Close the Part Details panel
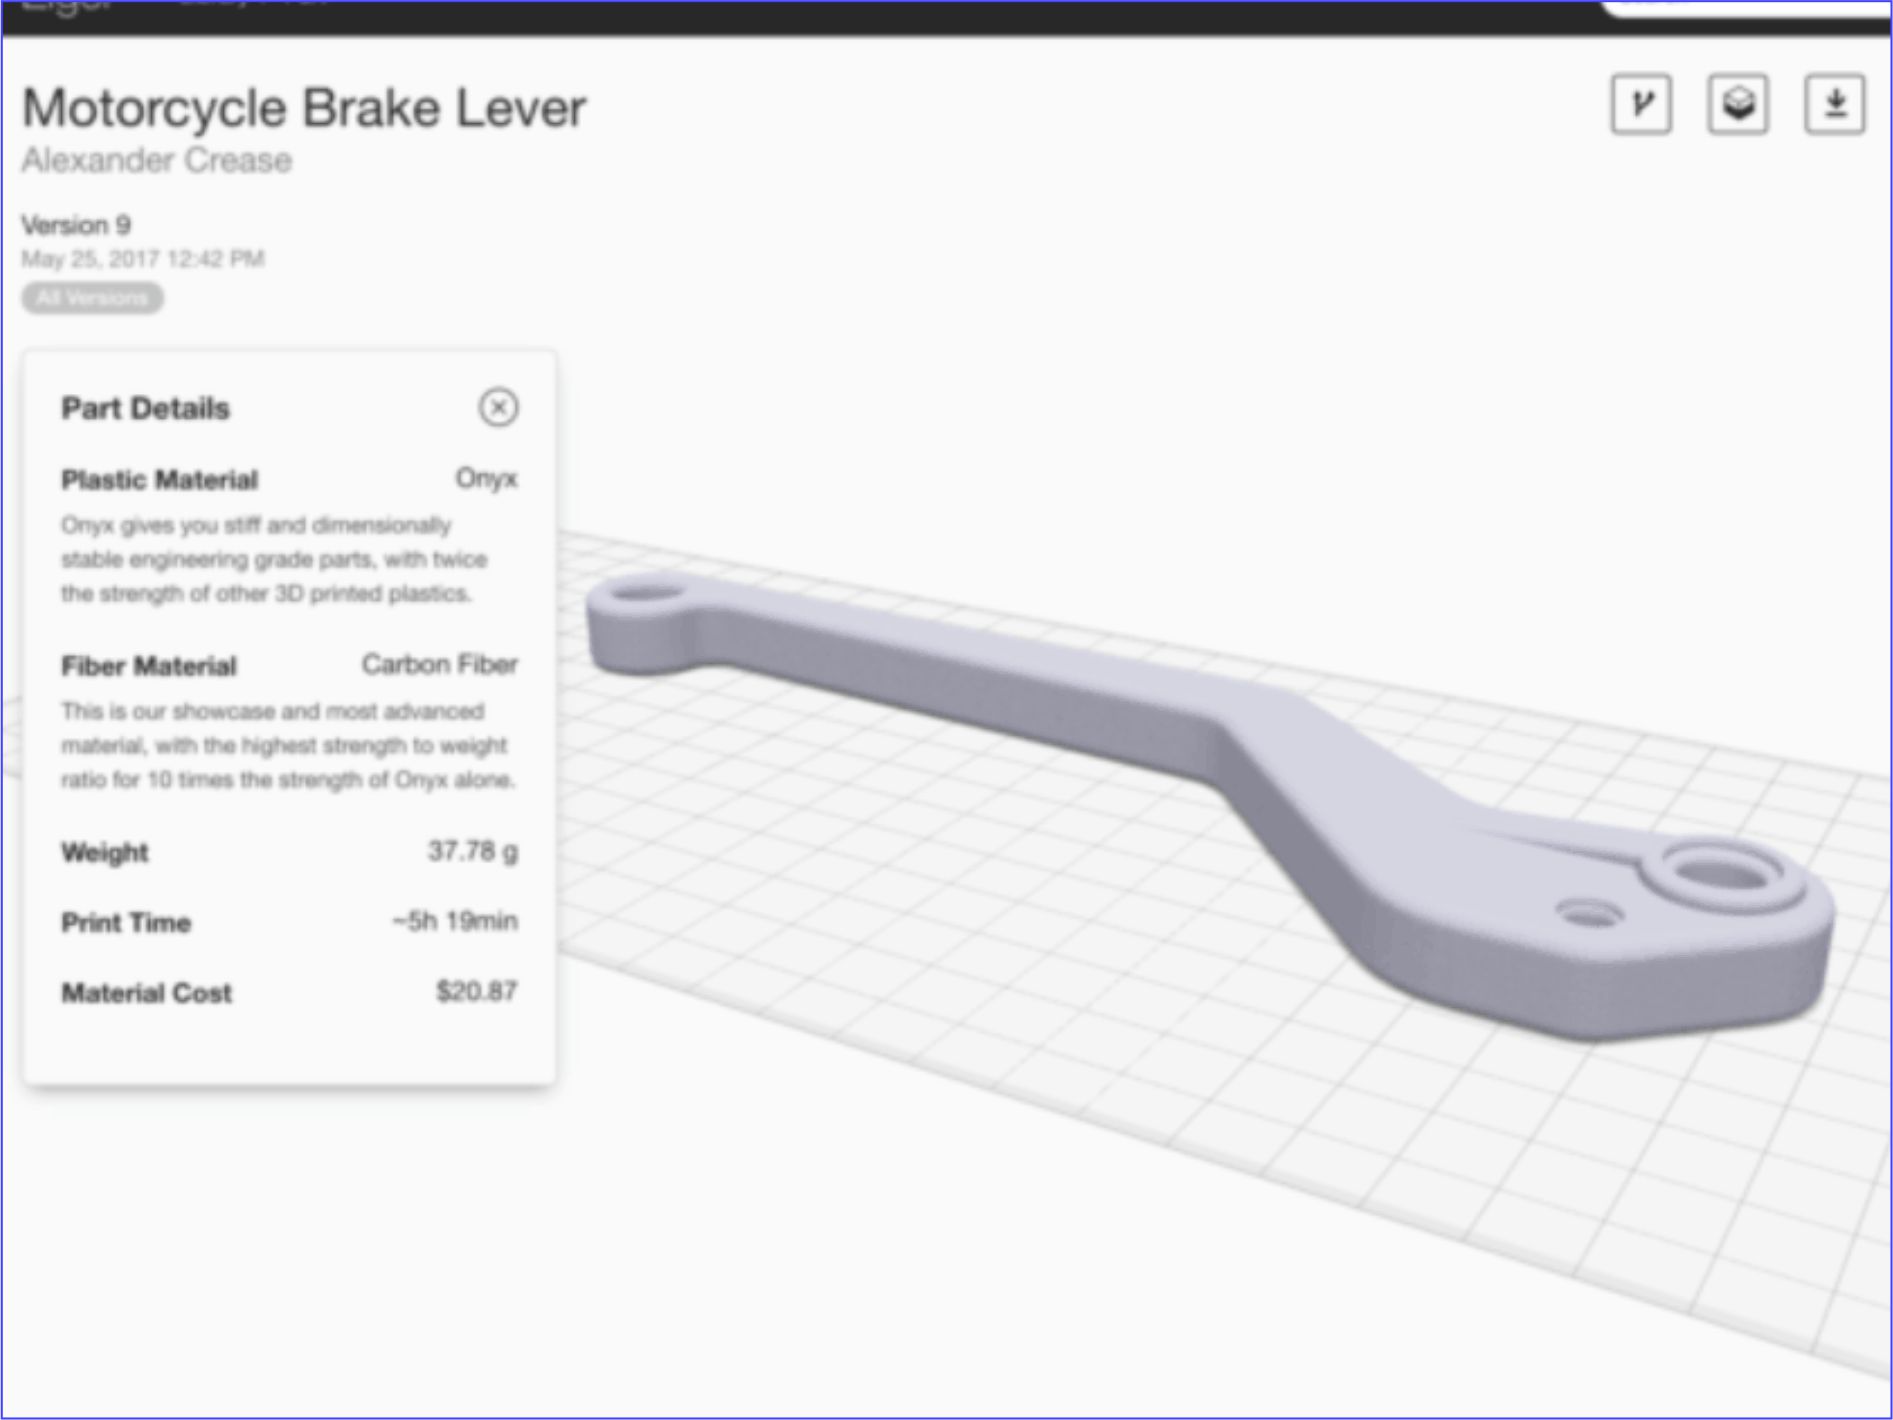Screen dimensions: 1893x1420 498,408
